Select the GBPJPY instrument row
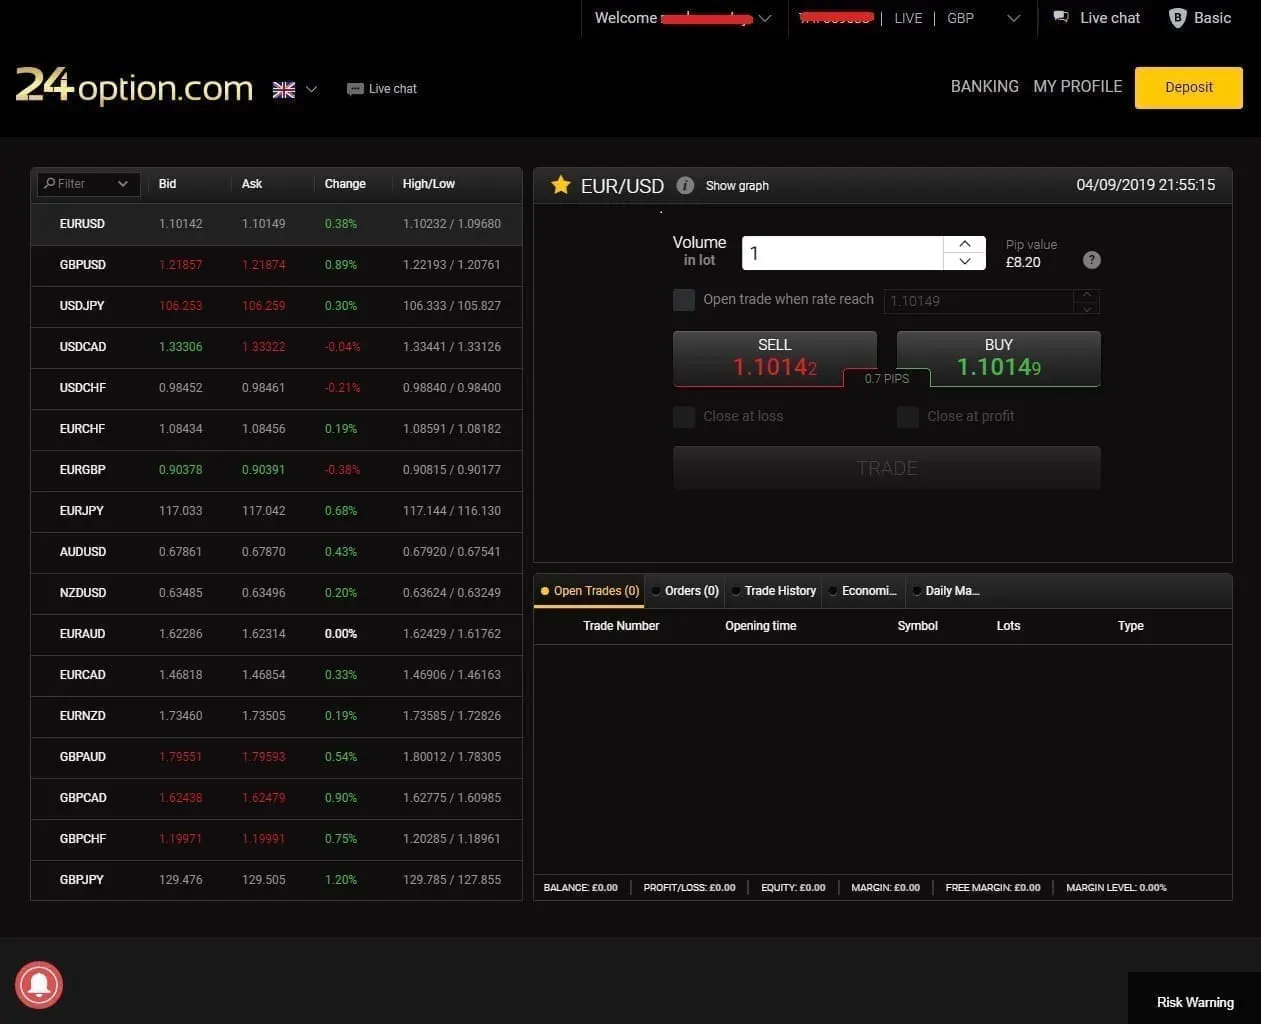 276,880
